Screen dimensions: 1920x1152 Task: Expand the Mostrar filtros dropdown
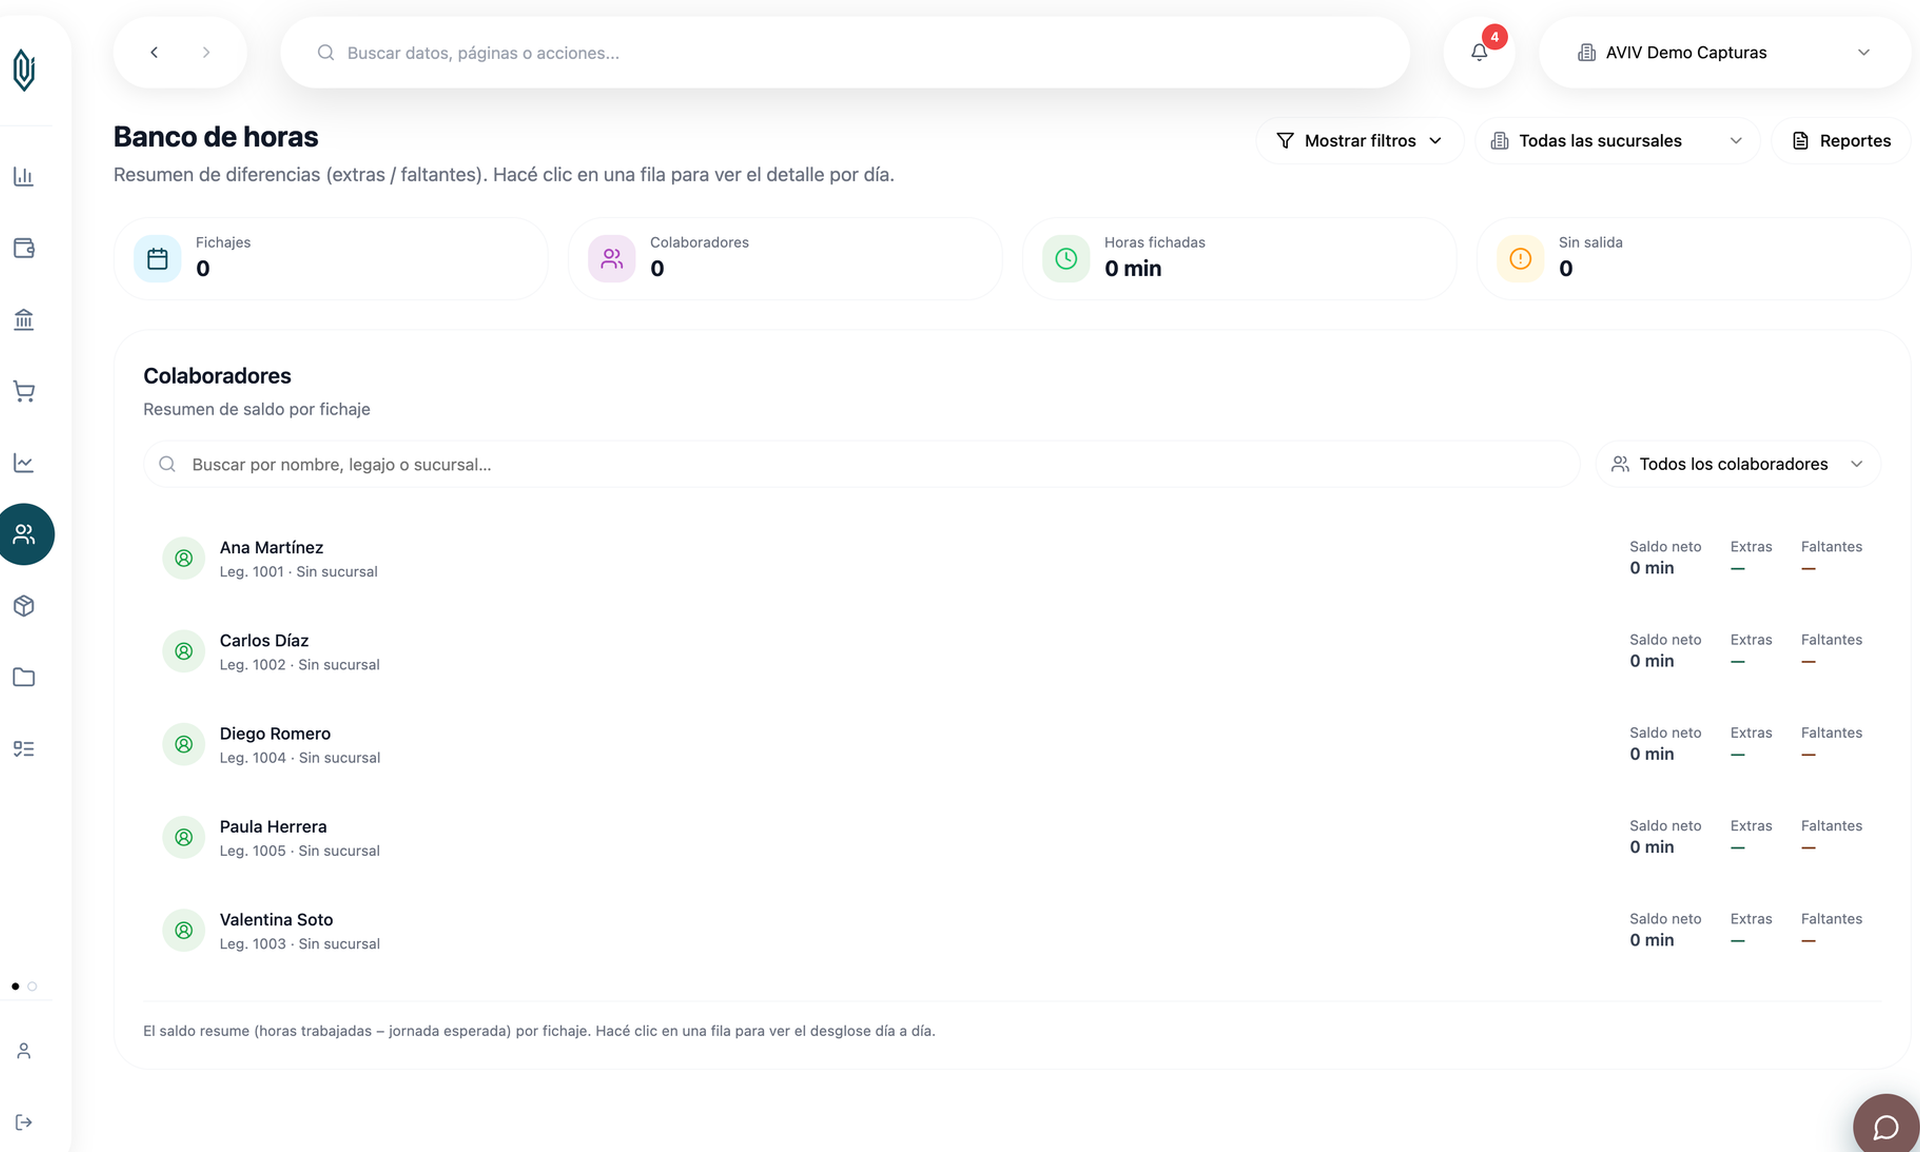click(1359, 141)
